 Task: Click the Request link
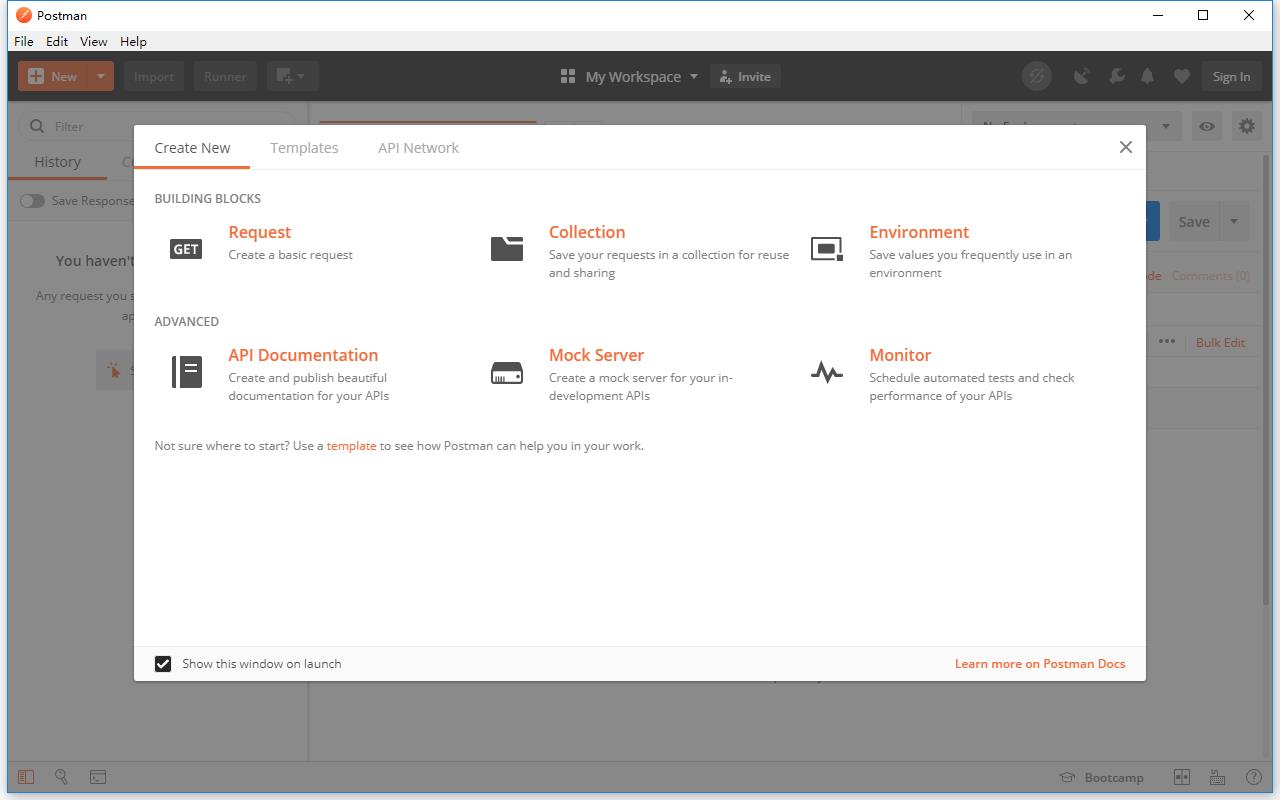[259, 232]
